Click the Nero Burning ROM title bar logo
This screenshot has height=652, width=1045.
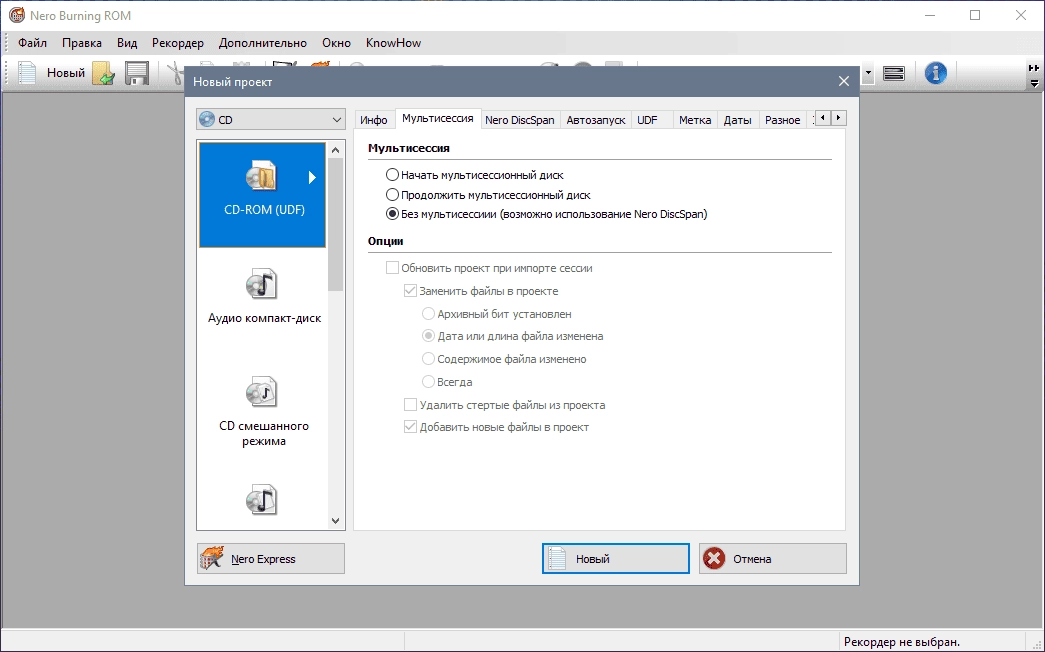click(17, 15)
